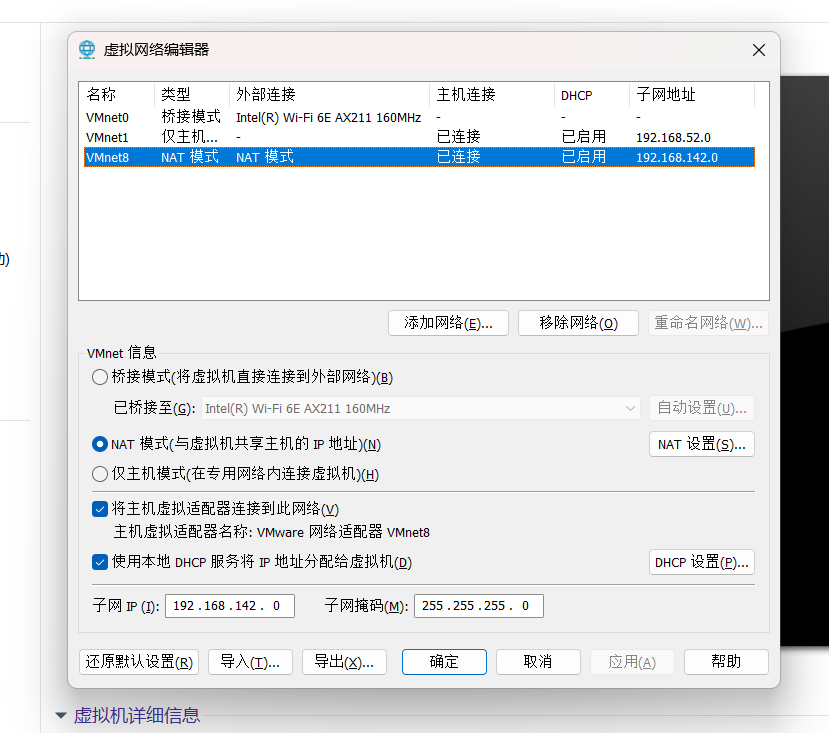Click 添加网络 button

point(448,323)
